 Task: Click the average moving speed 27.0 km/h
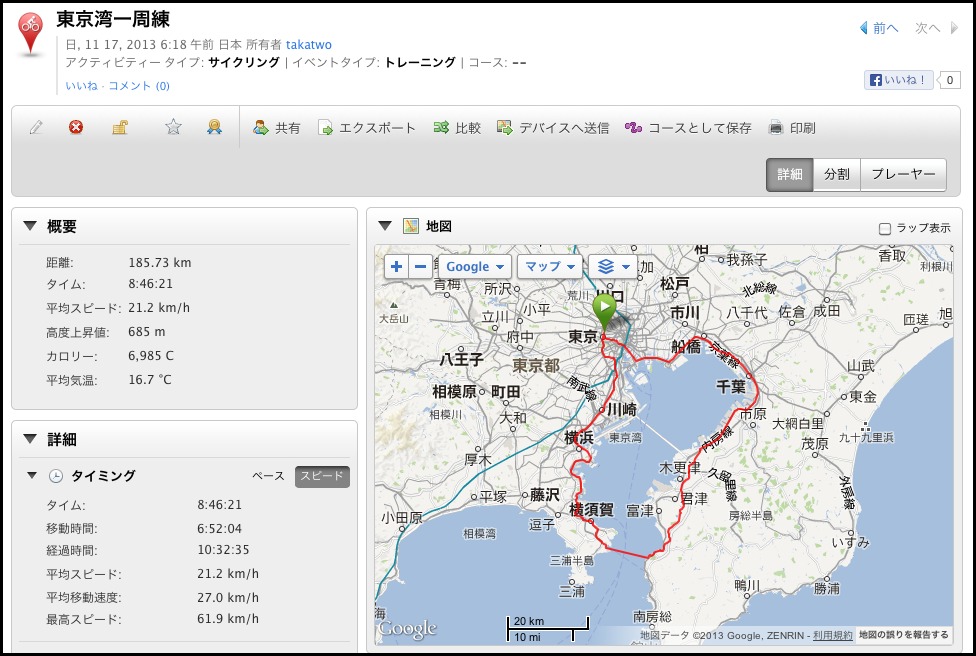click(x=228, y=597)
